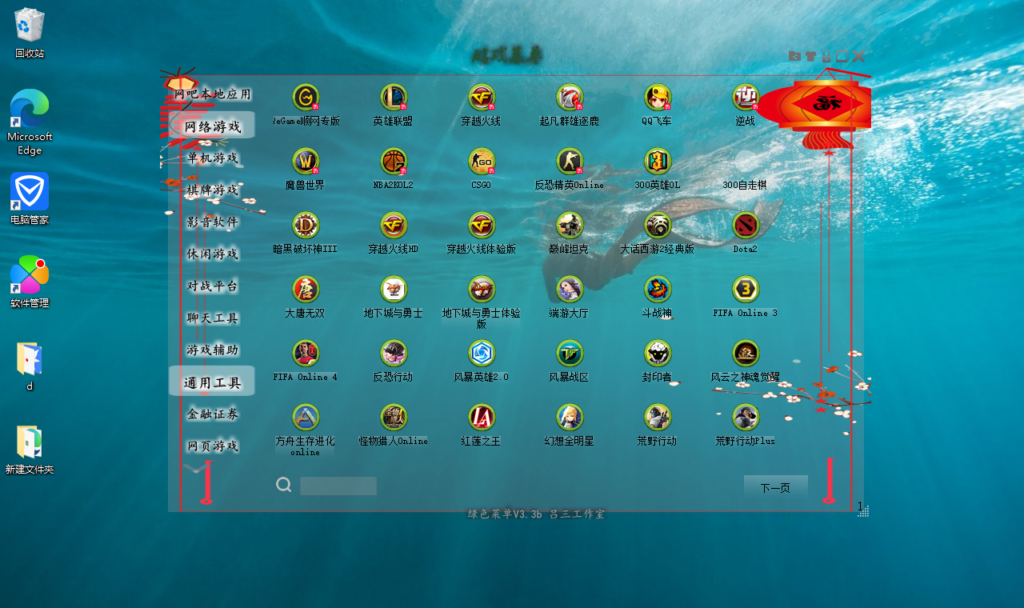Focus the game search input field
Viewport: 1024px width, 608px height.
tap(338, 486)
